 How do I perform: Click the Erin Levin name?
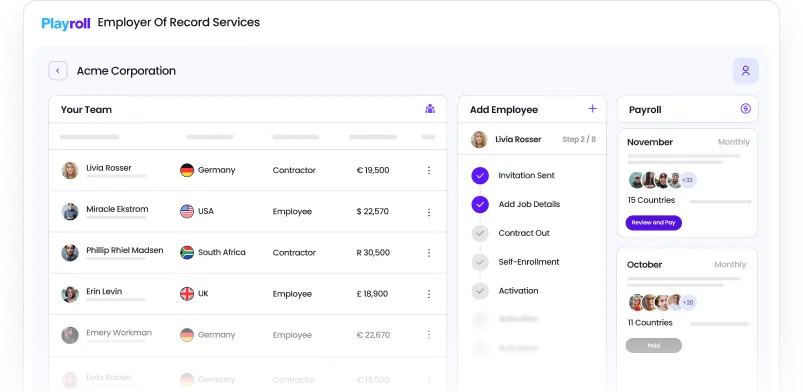click(104, 291)
